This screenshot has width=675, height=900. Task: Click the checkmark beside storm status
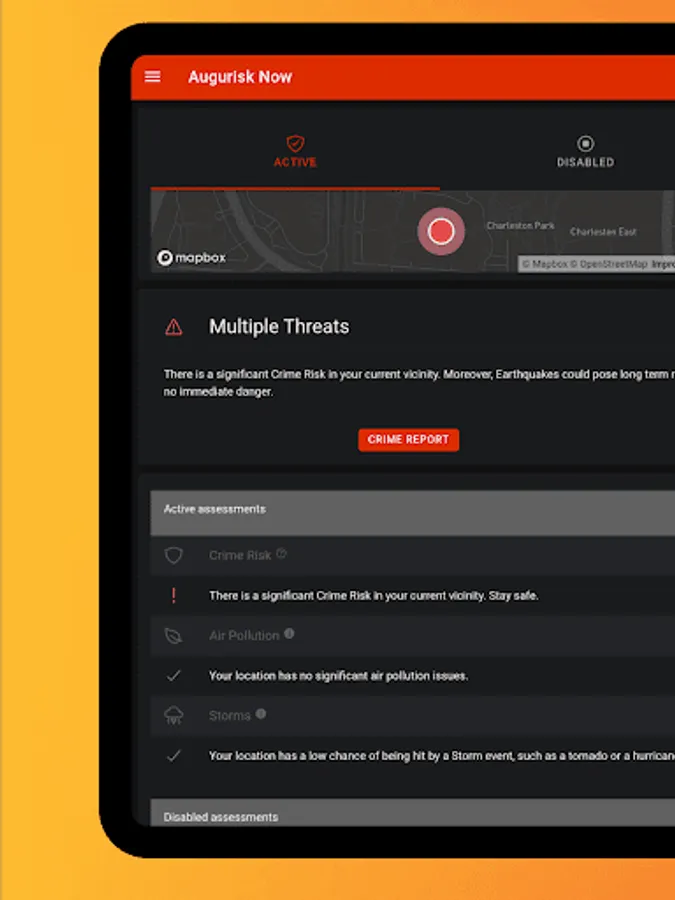click(x=173, y=755)
